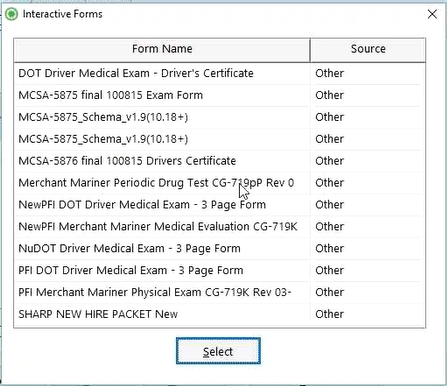447x386 pixels.
Task: Choose NewPFI Merchant Mariner Medical Evaluation CG-719K
Action: click(x=158, y=227)
